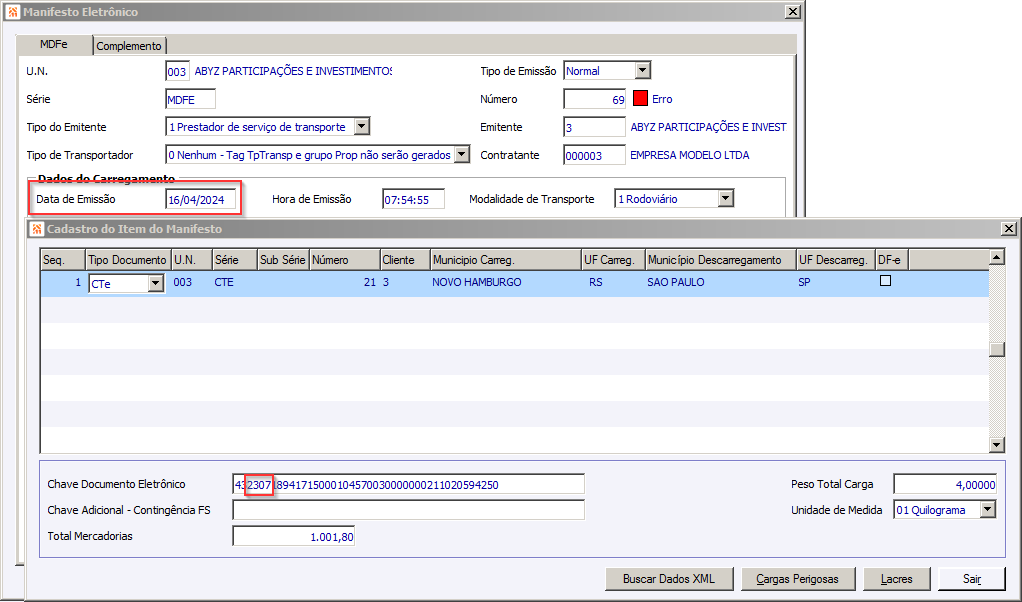The height and width of the screenshot is (602, 1022).
Task: Click the Município Descarregamento column header
Action: (x=721, y=259)
